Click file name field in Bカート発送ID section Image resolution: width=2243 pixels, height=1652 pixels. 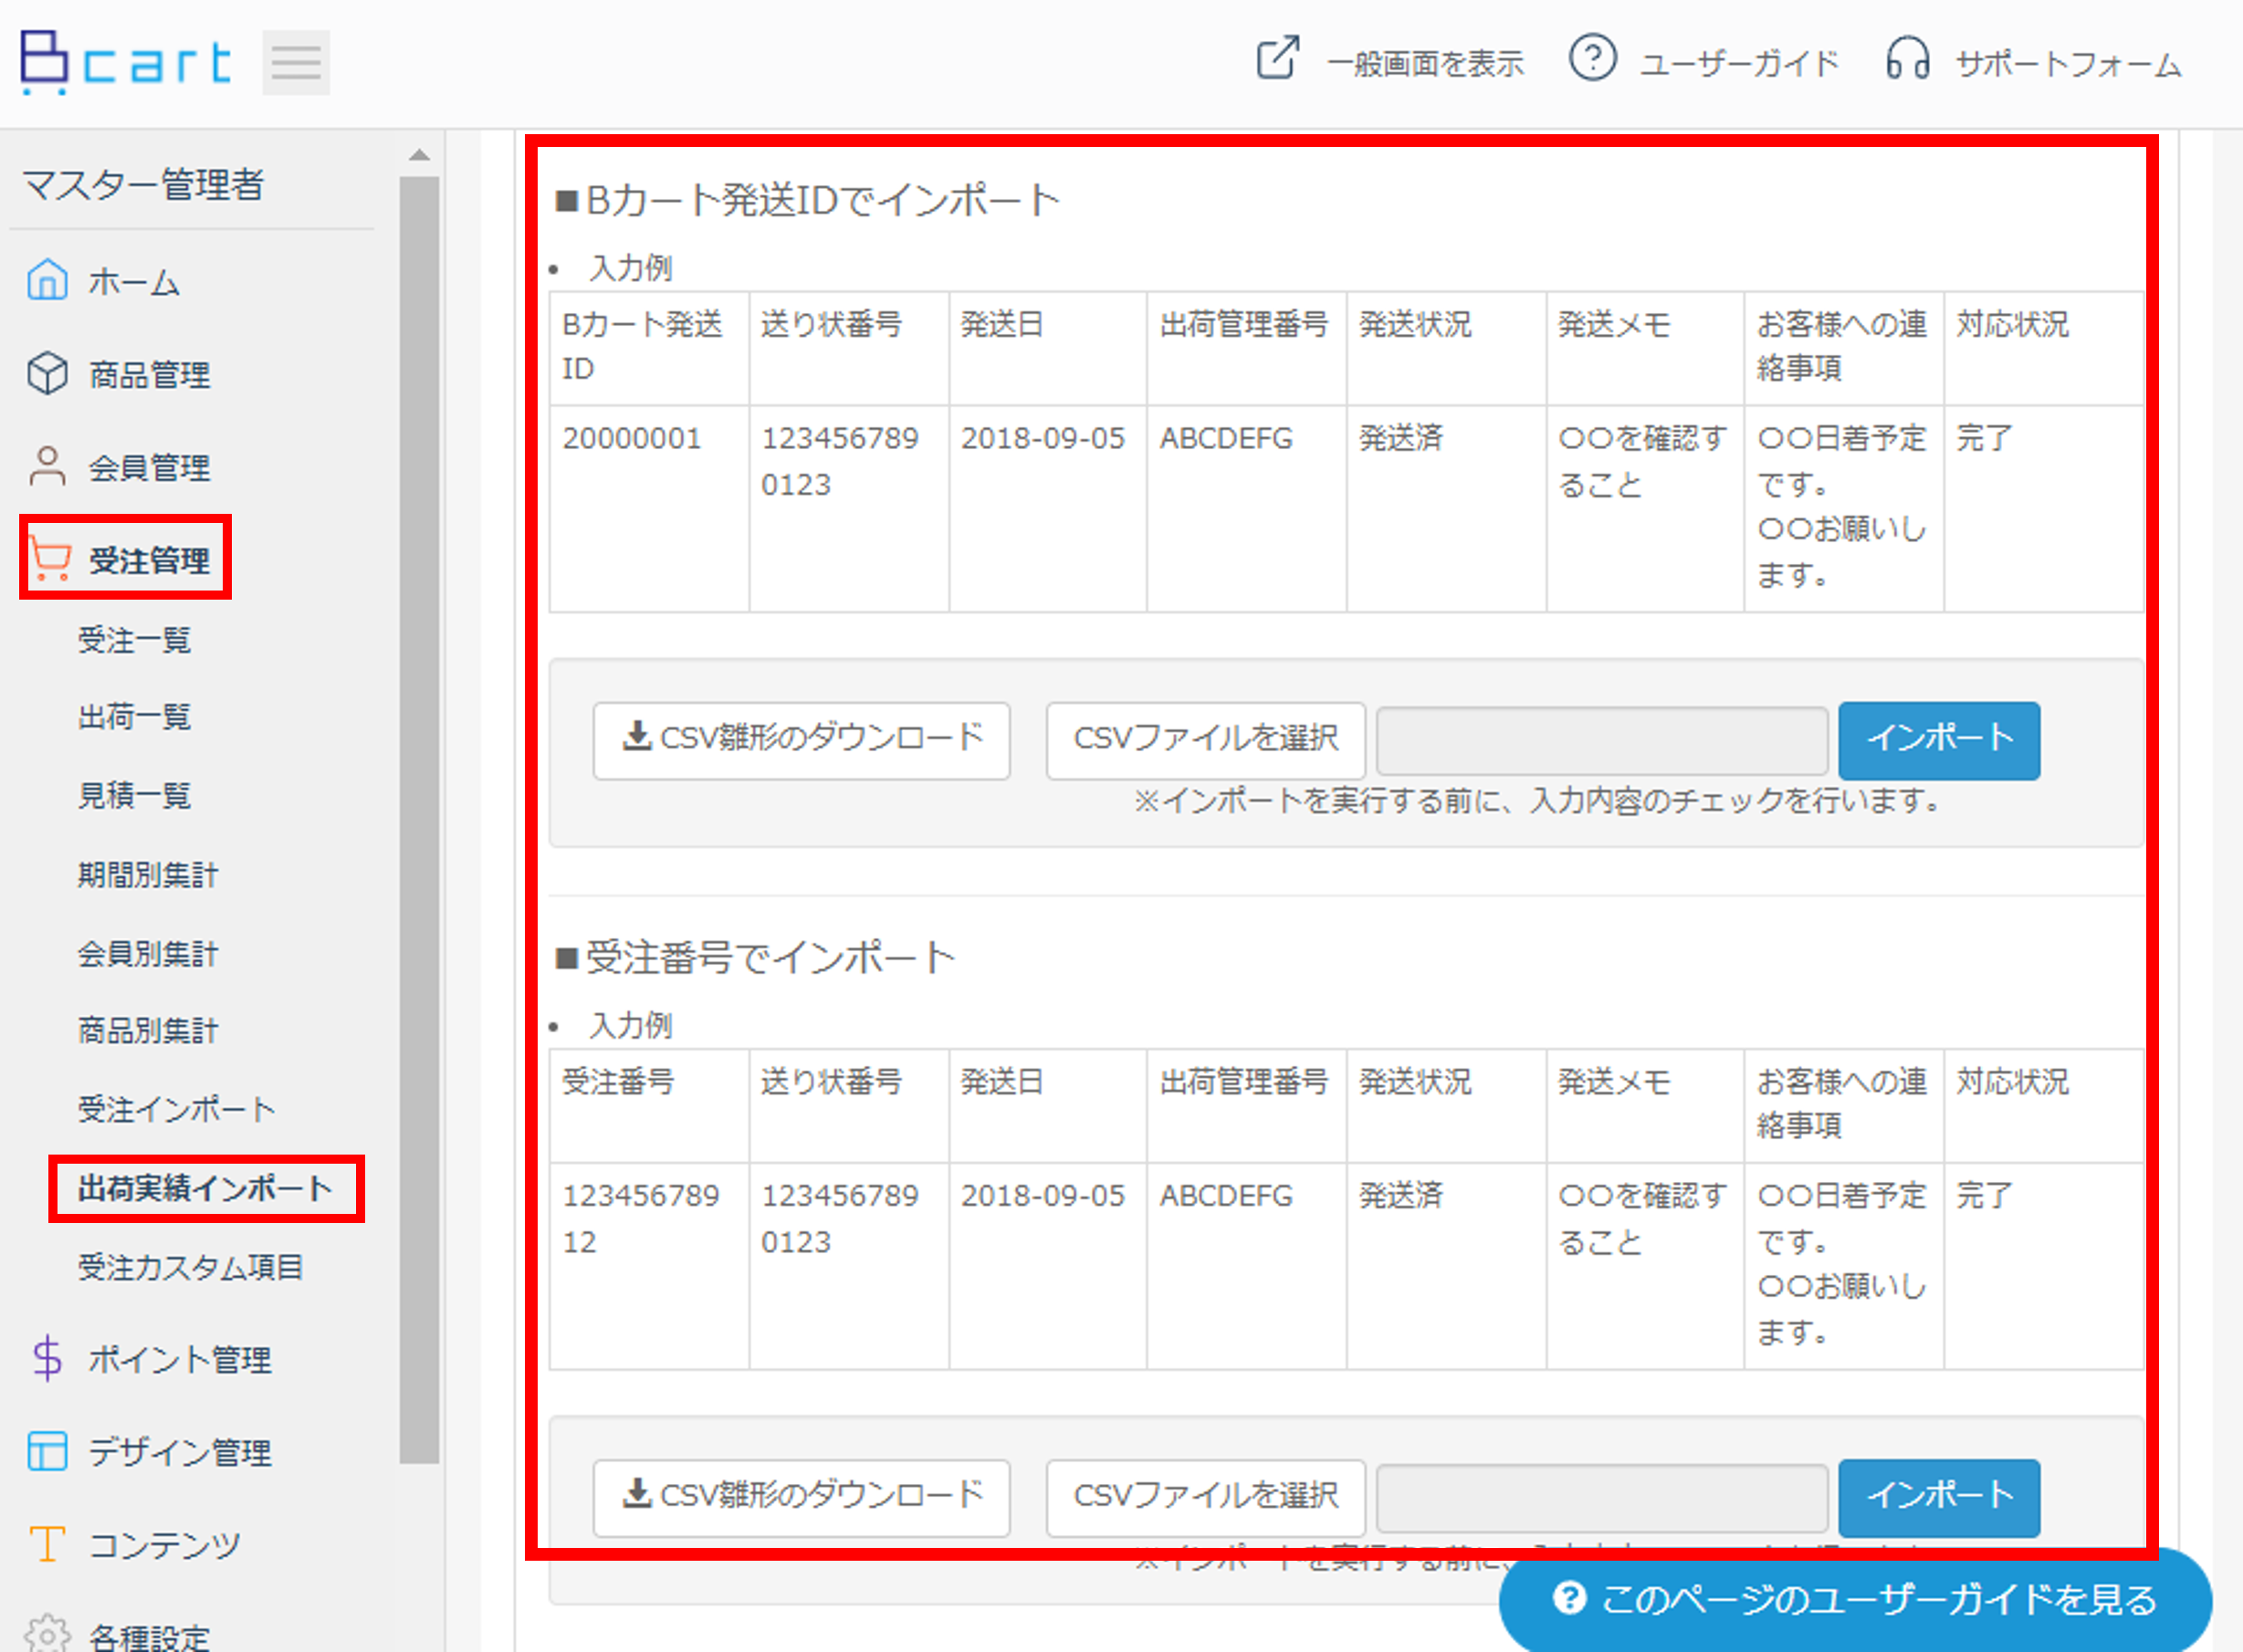(1601, 740)
